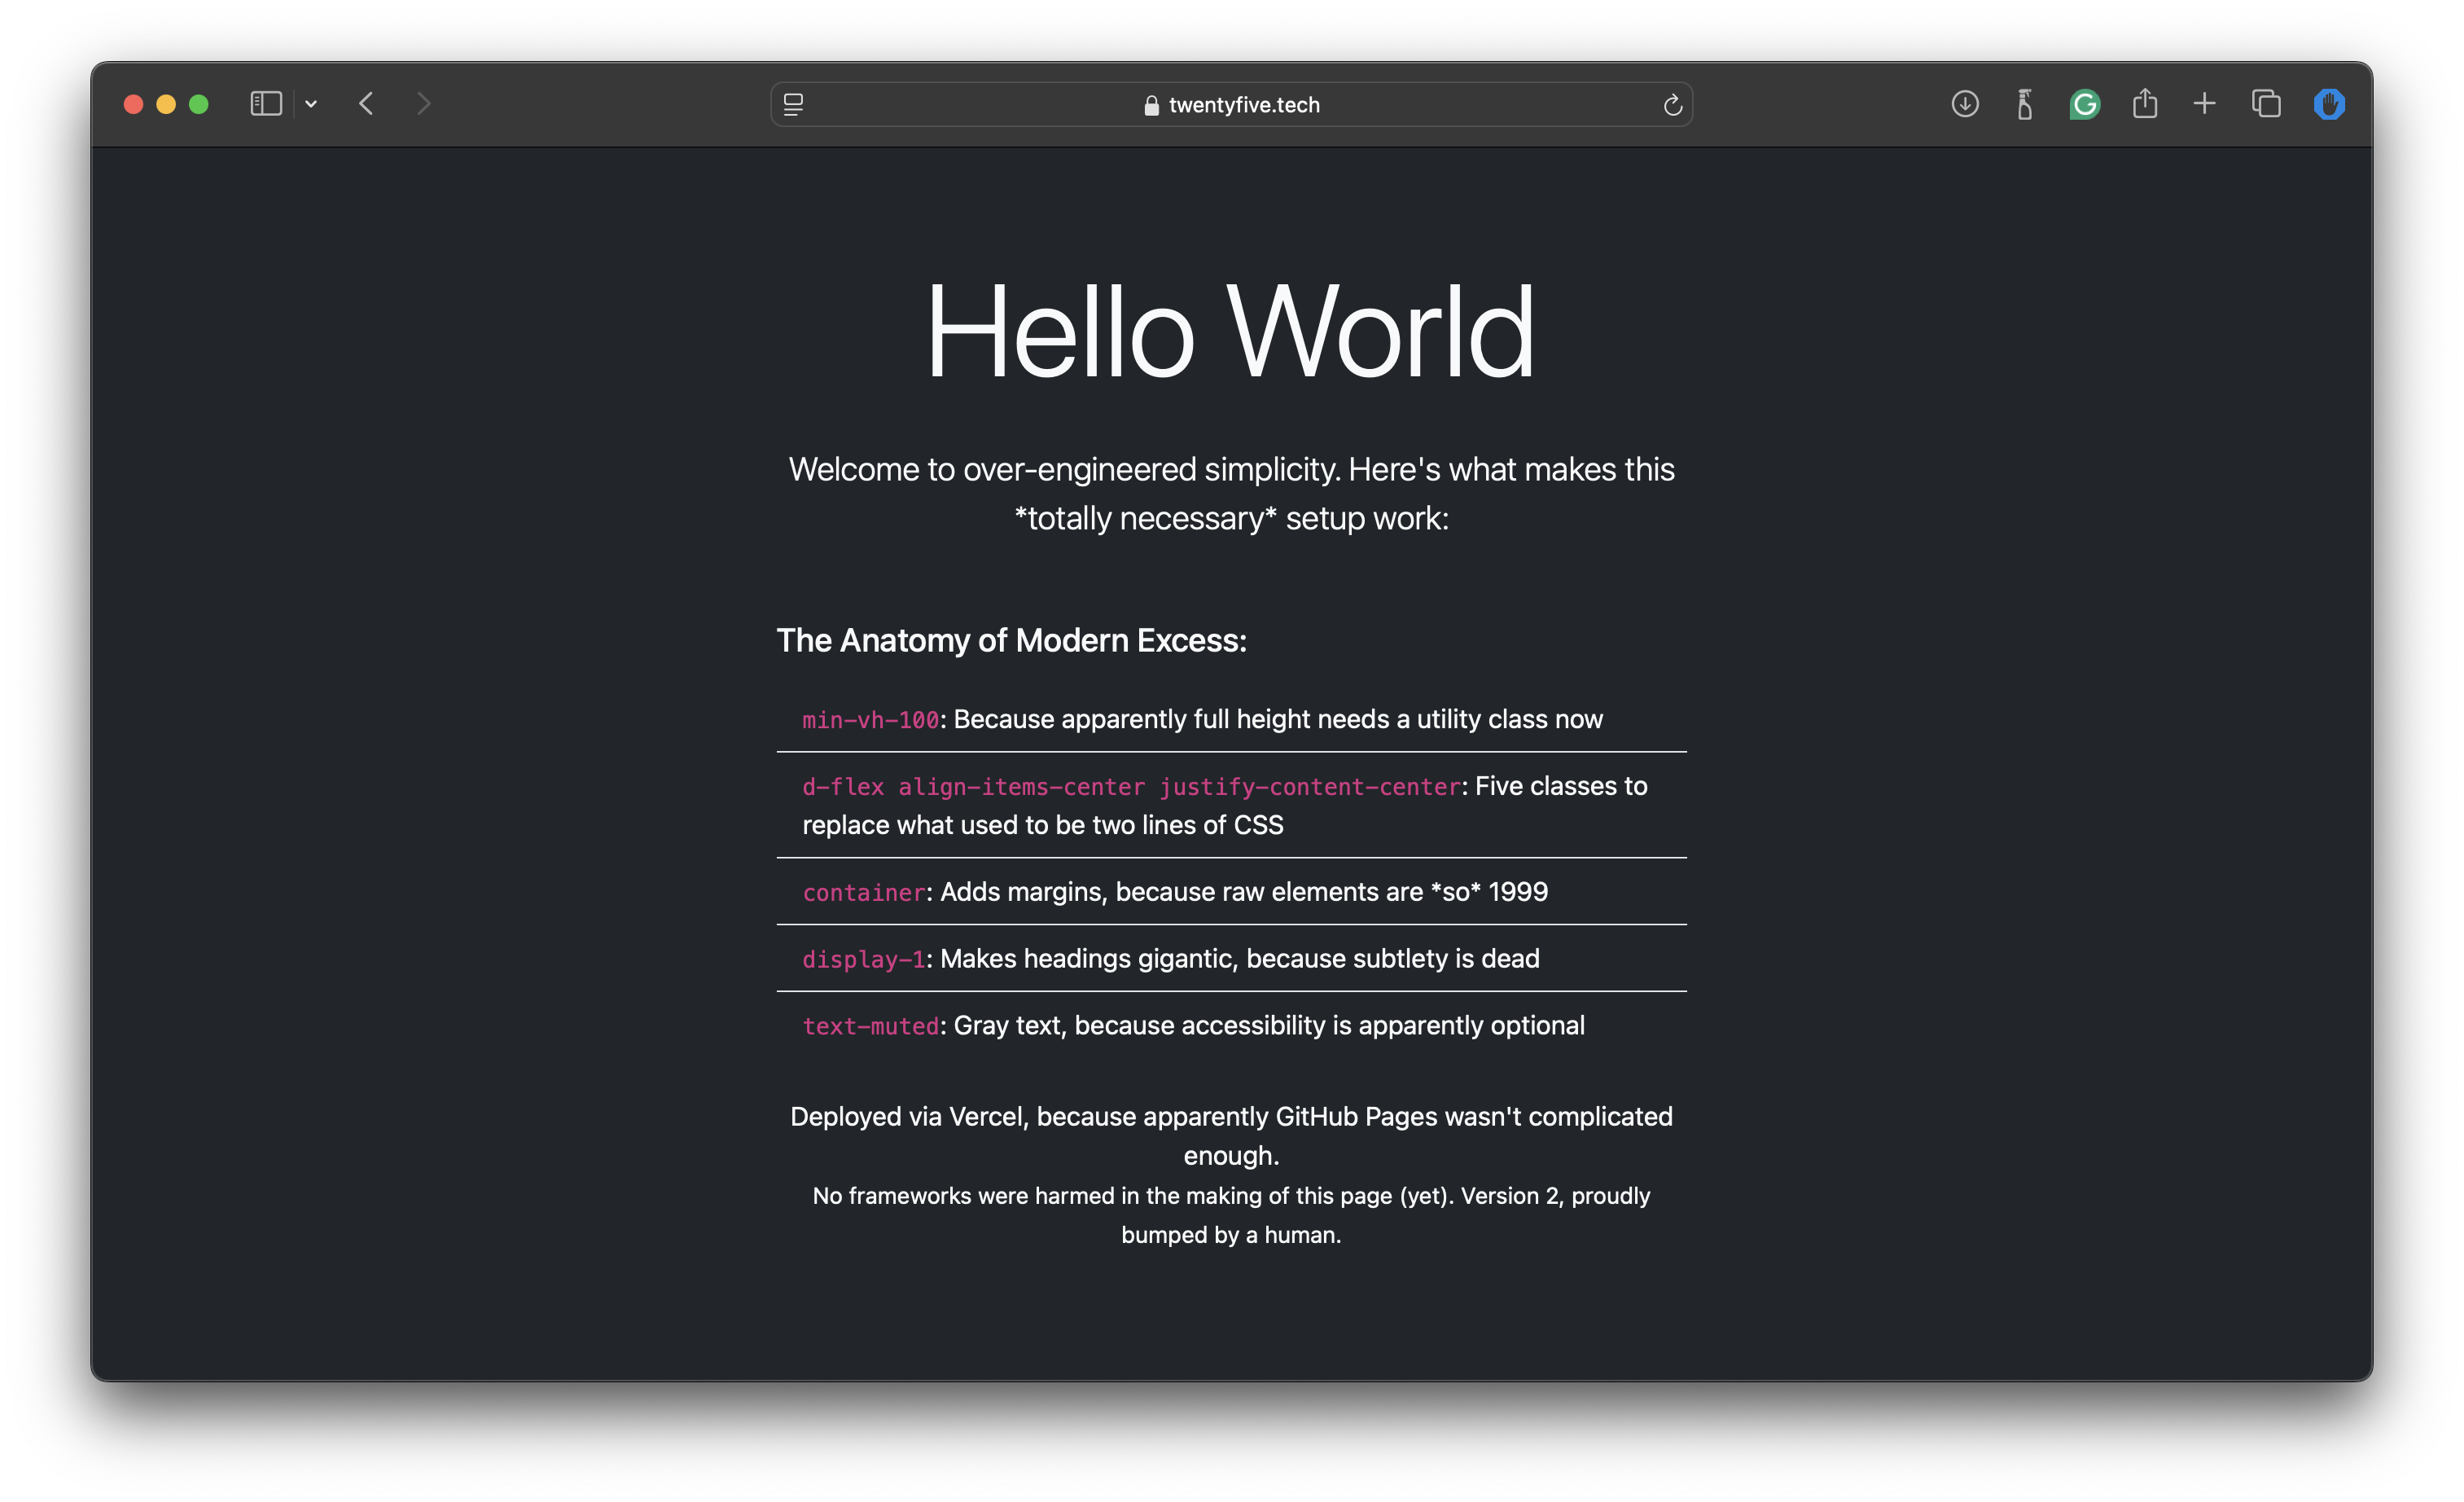The width and height of the screenshot is (2464, 1502).
Task: Open a new tab with the plus button
Action: [2204, 103]
